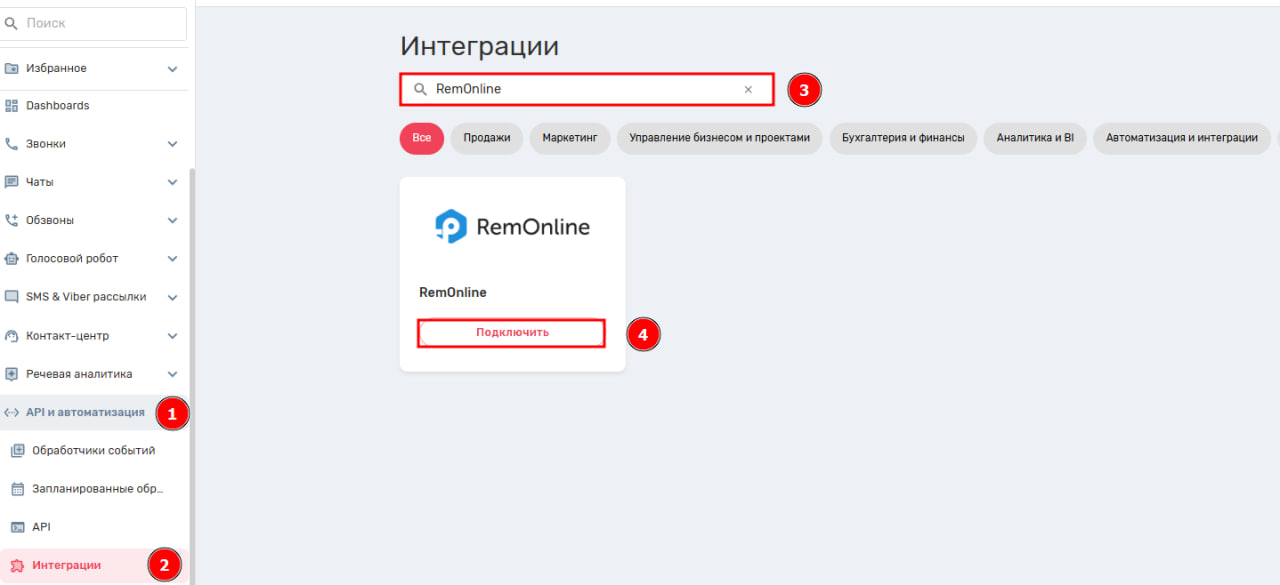Select the Все filter chip
This screenshot has width=1280, height=585.
421,138
